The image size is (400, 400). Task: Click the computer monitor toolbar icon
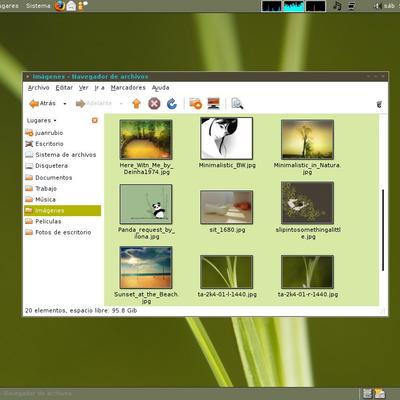[213, 104]
